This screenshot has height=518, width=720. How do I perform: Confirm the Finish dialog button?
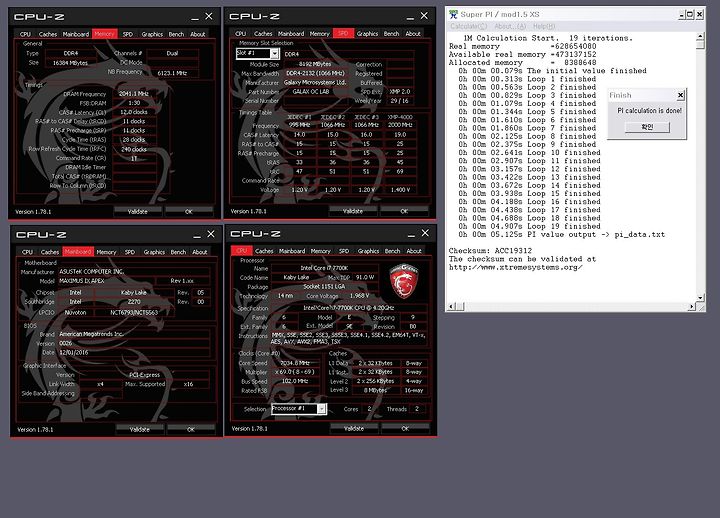[647, 127]
